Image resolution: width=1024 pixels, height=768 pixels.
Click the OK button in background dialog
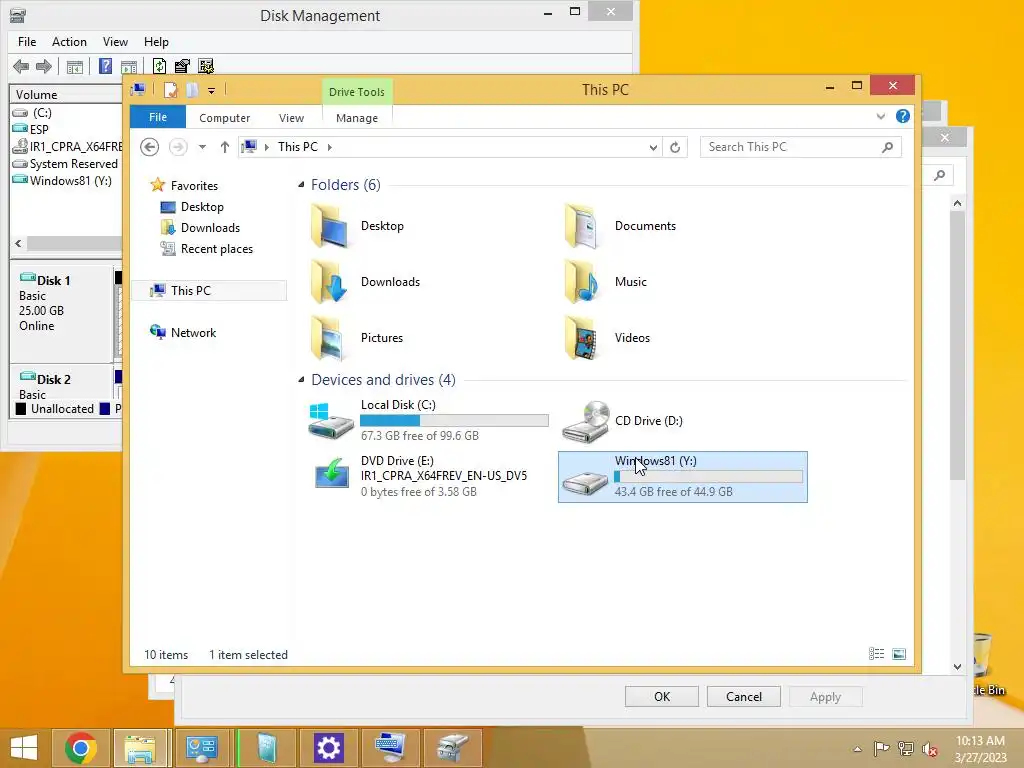(x=662, y=697)
